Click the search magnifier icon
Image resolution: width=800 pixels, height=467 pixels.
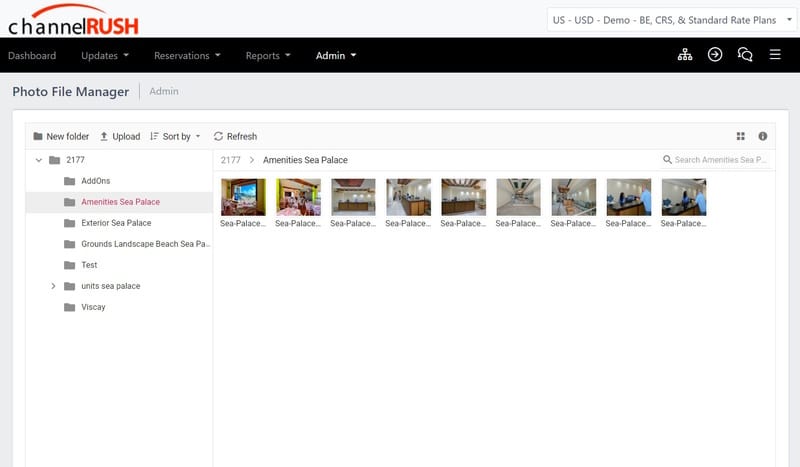(x=667, y=160)
